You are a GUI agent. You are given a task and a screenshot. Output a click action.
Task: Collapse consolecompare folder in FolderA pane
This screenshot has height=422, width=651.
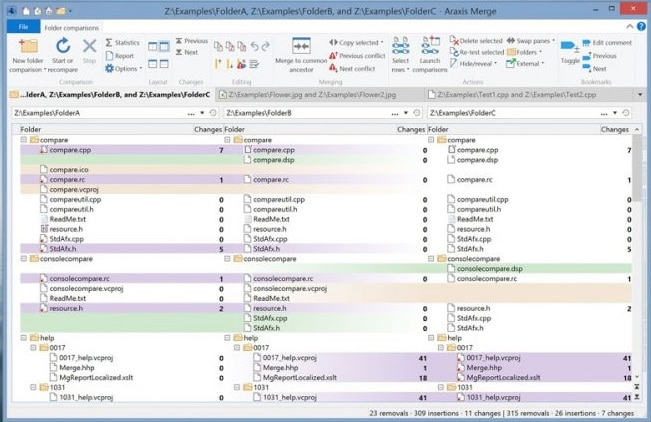(x=24, y=259)
